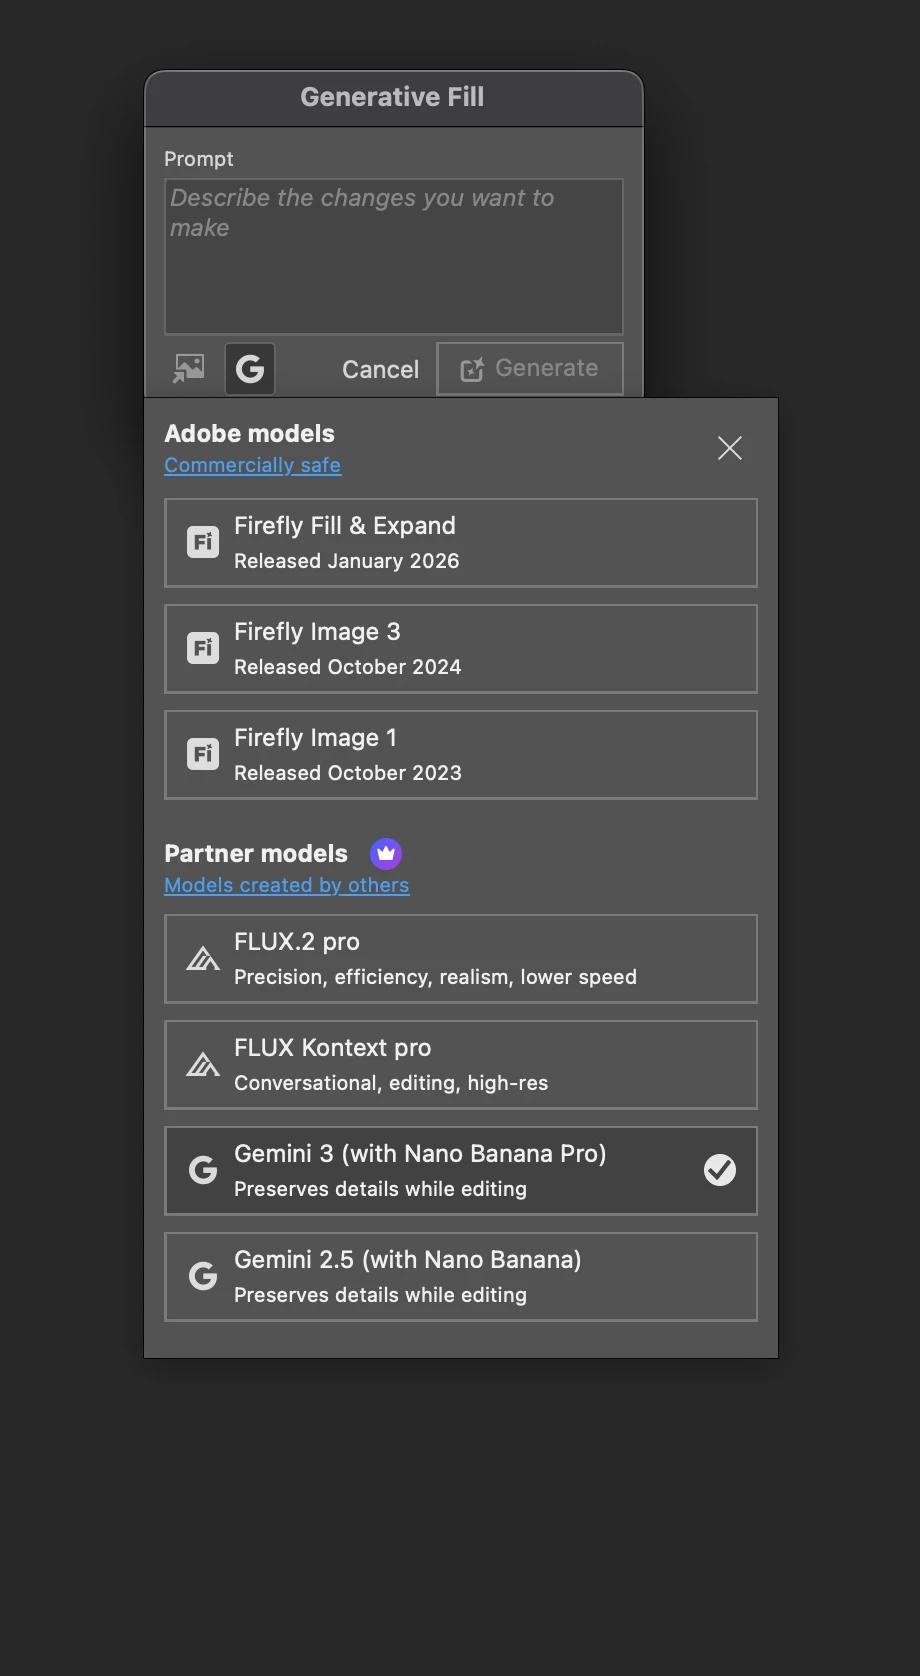The height and width of the screenshot is (1676, 920).
Task: Choose the Firefly Fill & Expand model
Action: 461,543
